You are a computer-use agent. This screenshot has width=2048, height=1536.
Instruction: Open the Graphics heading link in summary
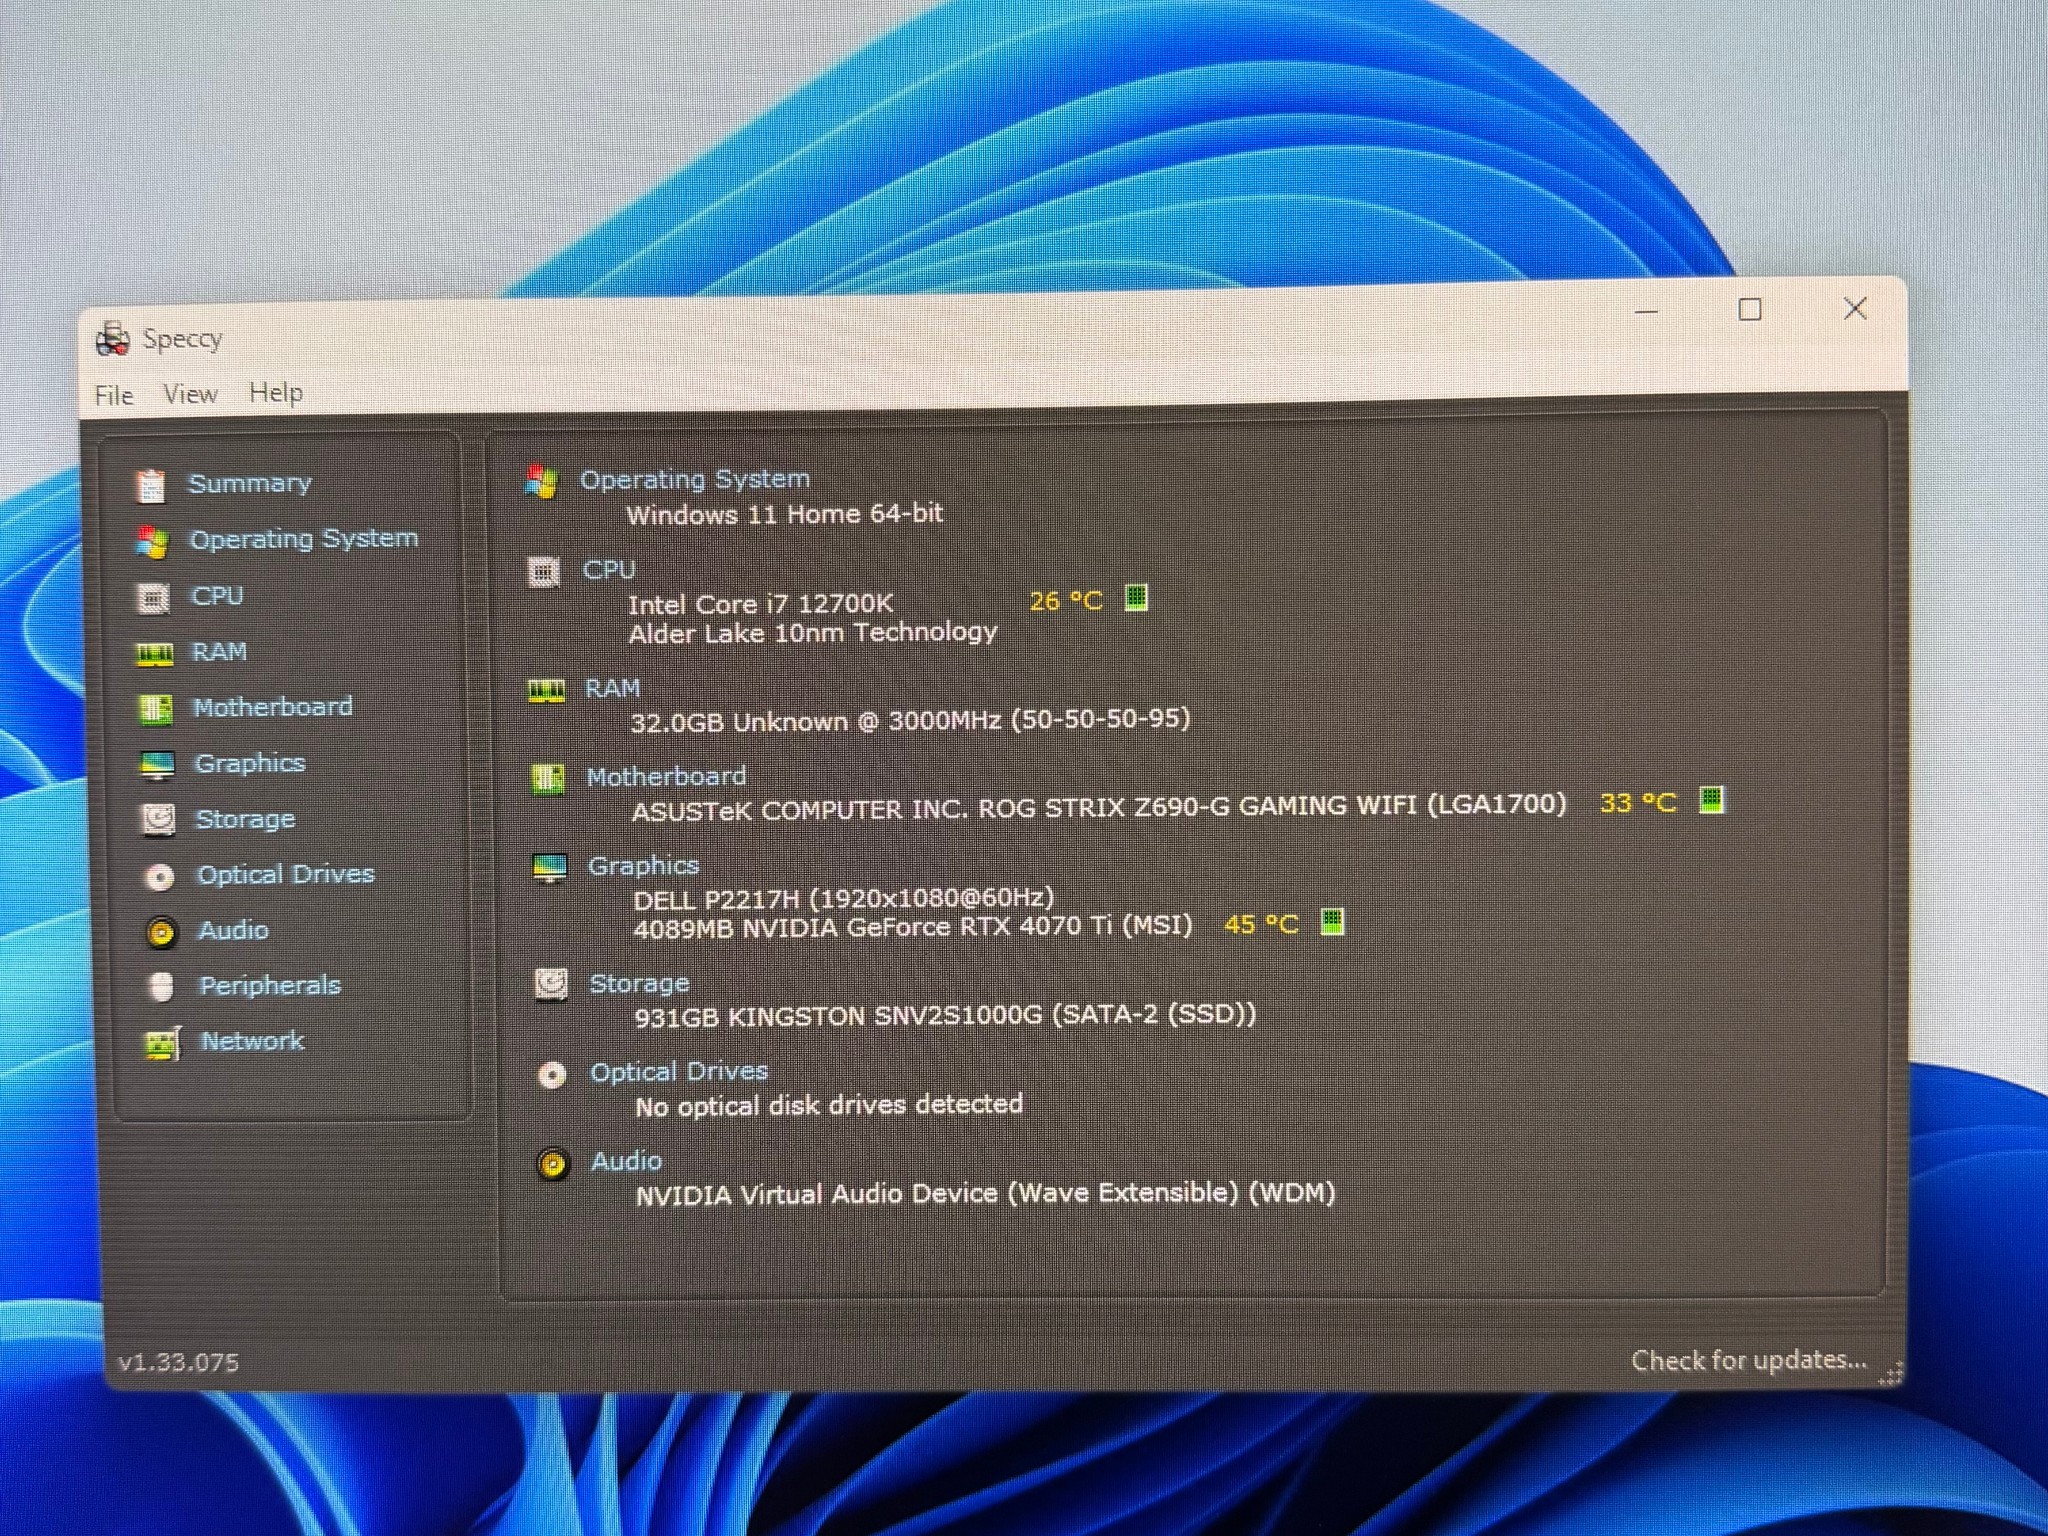644,866
